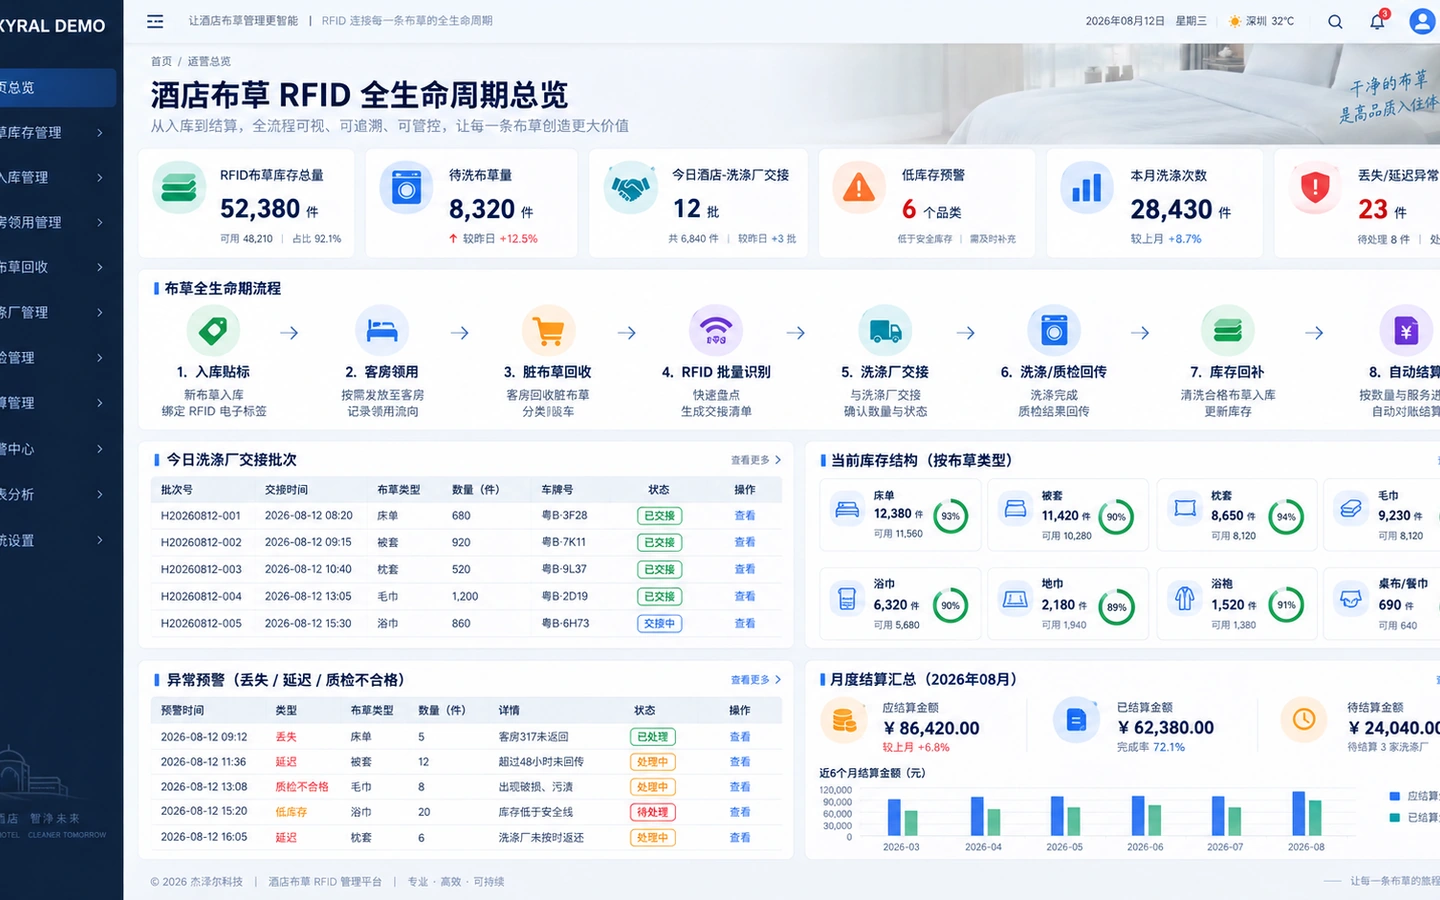Click the 待处理 status tag in 异常预警

click(652, 812)
